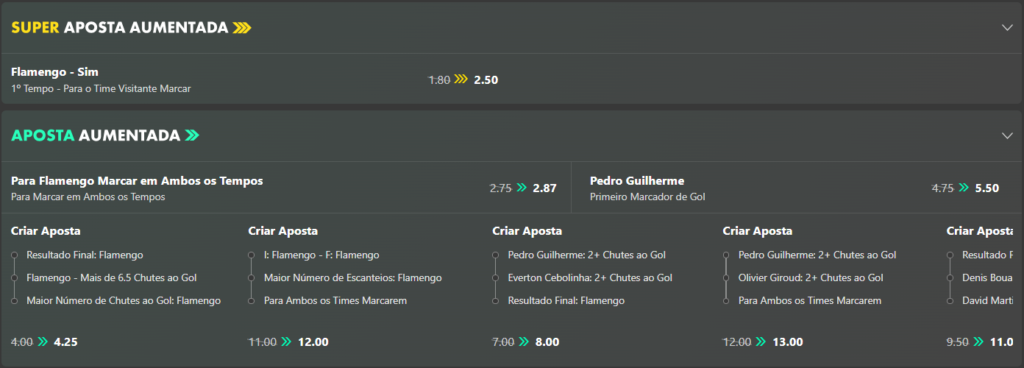Click yellow boost arrows beside 2.50 odds
The height and width of the screenshot is (368, 1024).
[x=462, y=80]
